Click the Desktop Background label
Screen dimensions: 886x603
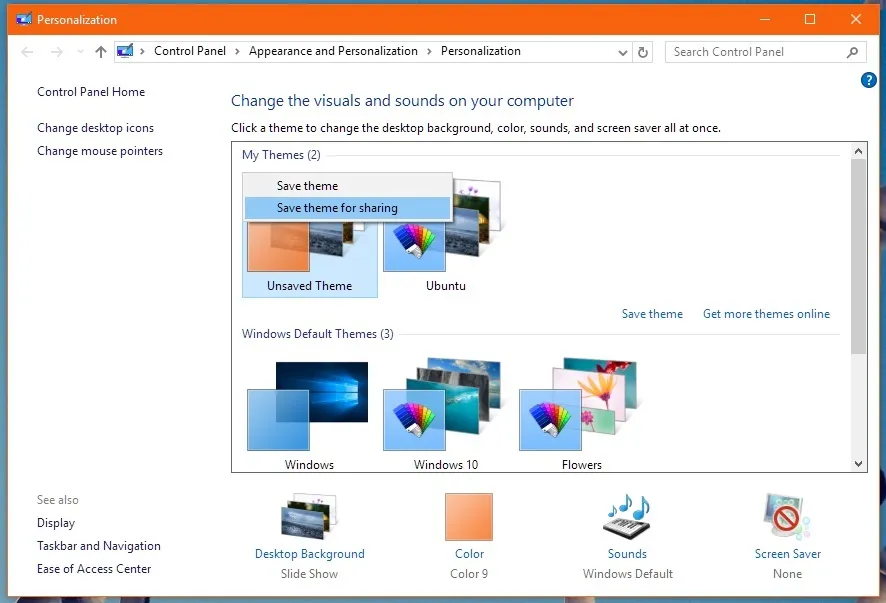(310, 554)
